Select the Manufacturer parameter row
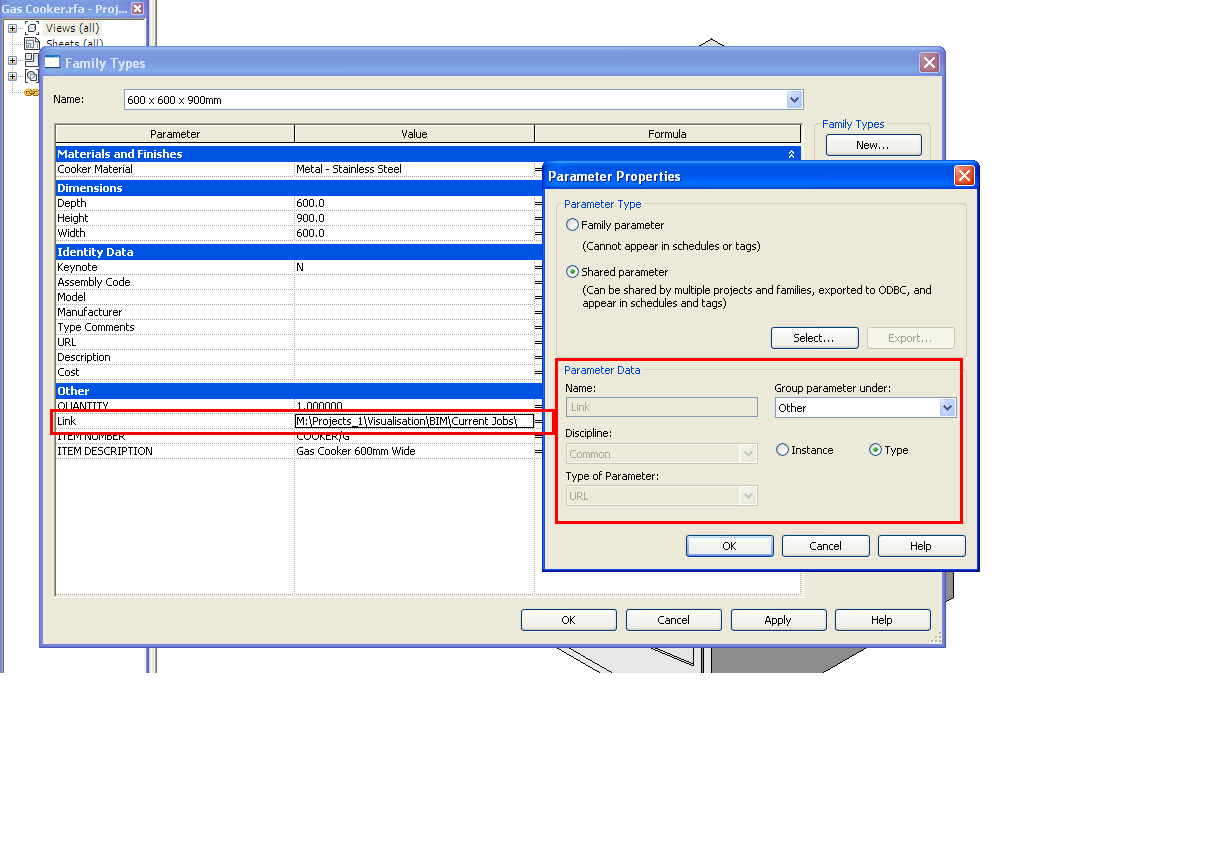1209x867 pixels. pos(175,312)
